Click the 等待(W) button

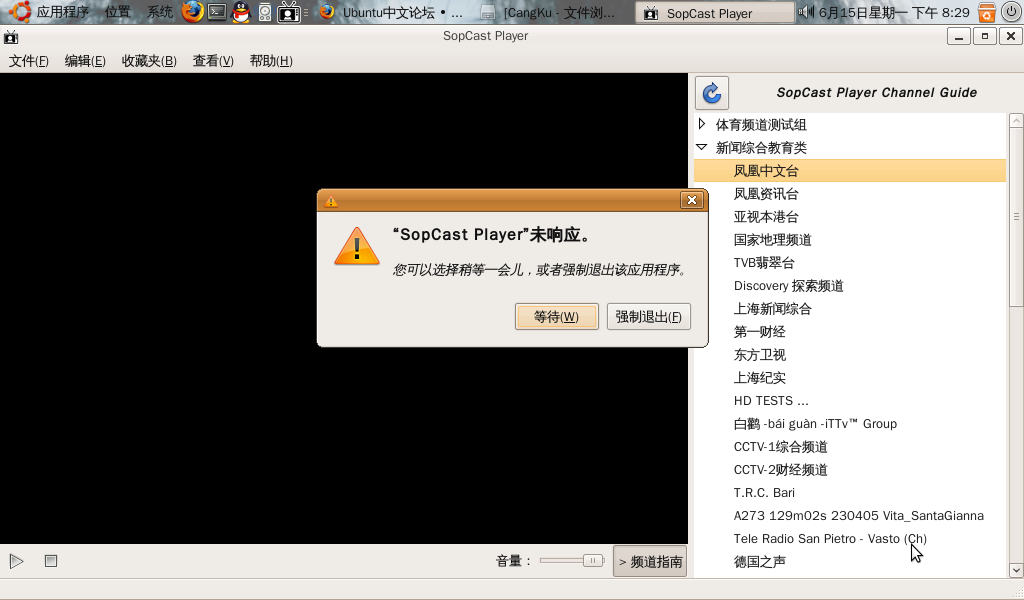(556, 317)
